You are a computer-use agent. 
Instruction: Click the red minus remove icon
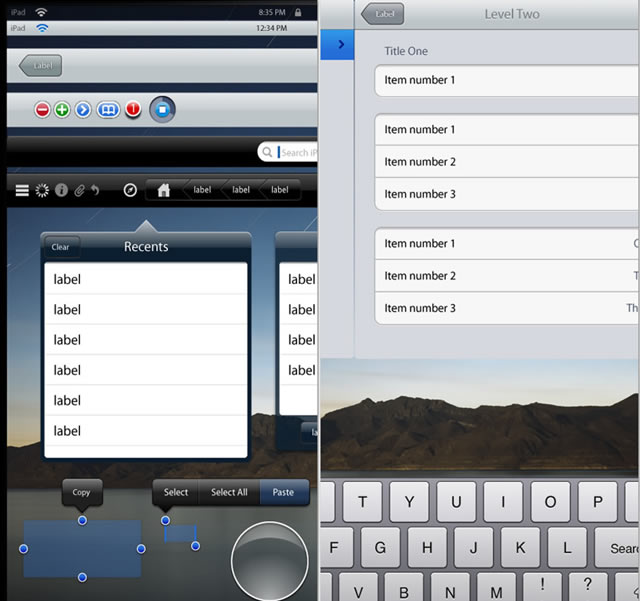pyautogui.click(x=42, y=110)
